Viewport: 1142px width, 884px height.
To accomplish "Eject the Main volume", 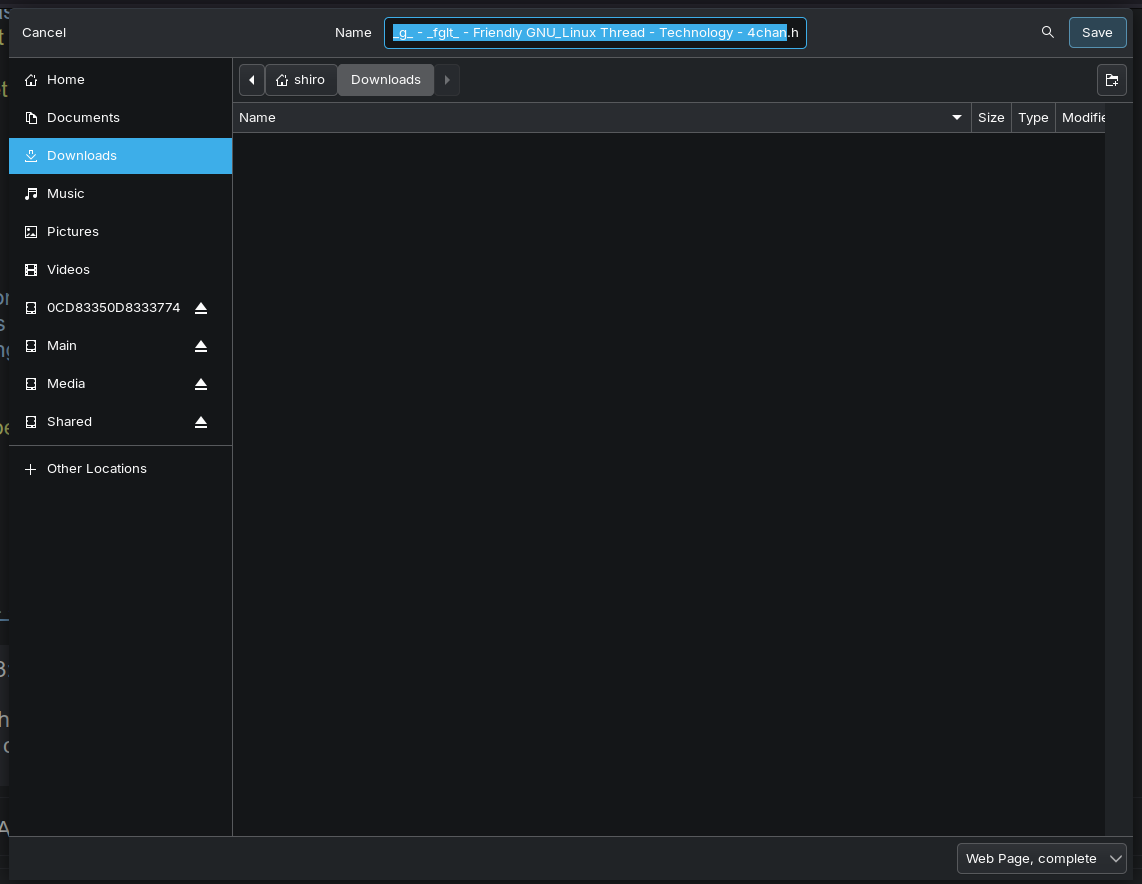I will [201, 346].
